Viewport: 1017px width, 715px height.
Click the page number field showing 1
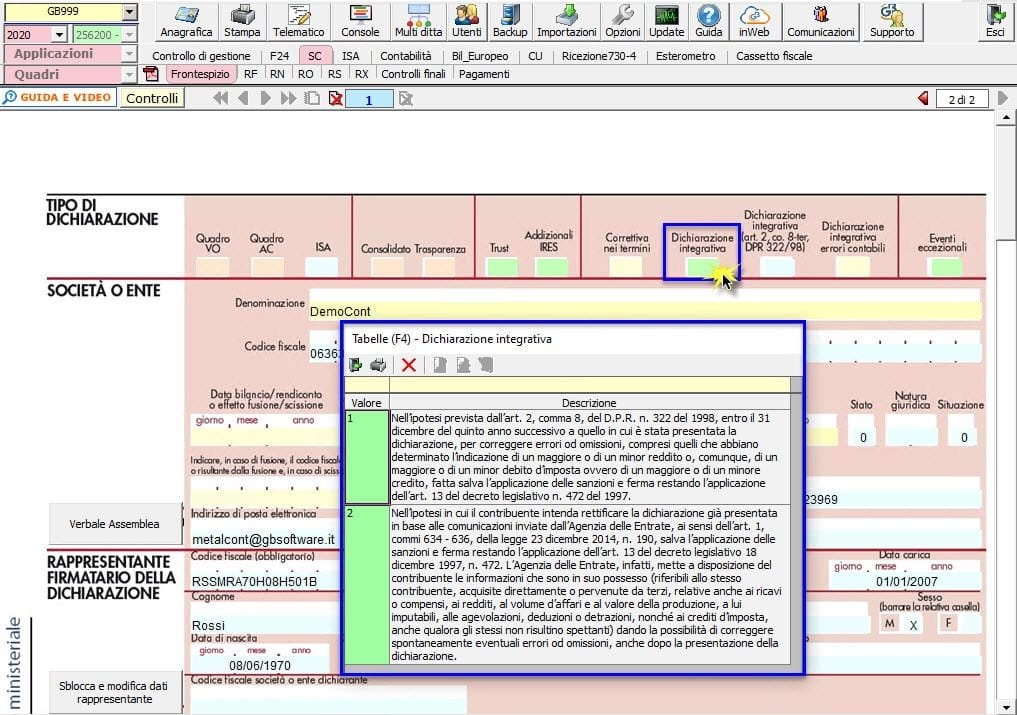(x=369, y=99)
